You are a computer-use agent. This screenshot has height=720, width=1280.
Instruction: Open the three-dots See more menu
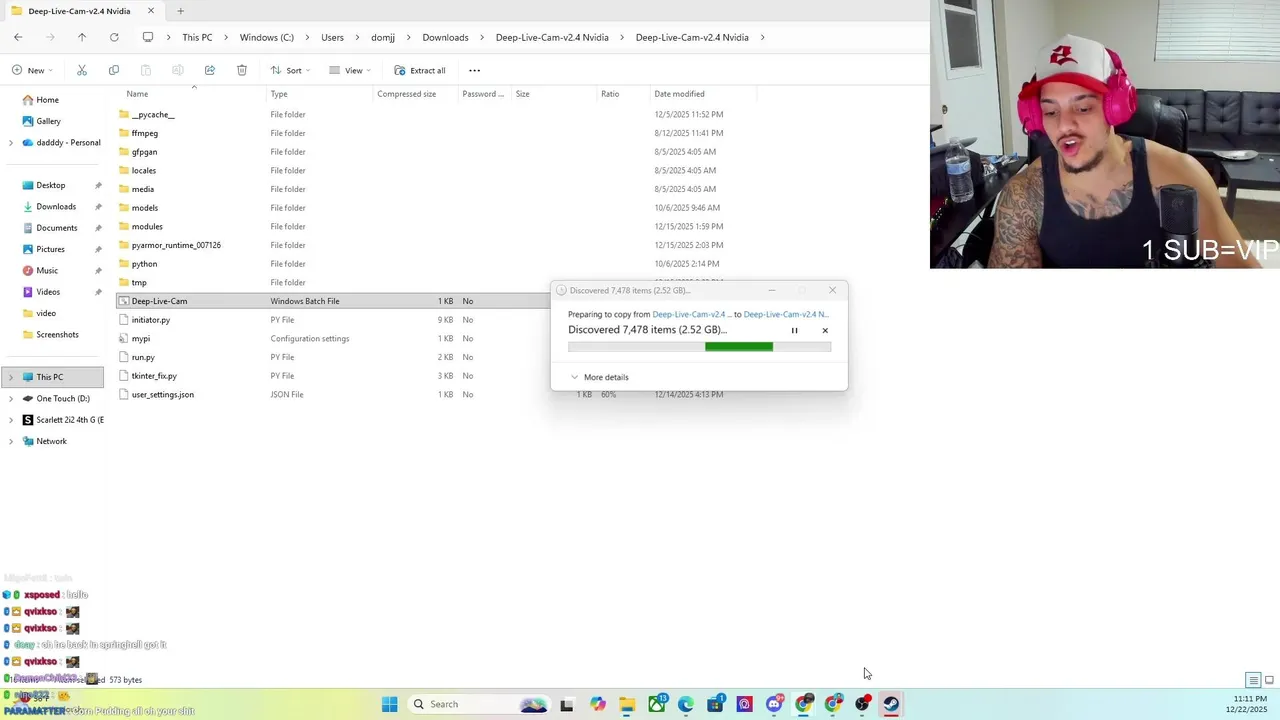pyautogui.click(x=475, y=70)
